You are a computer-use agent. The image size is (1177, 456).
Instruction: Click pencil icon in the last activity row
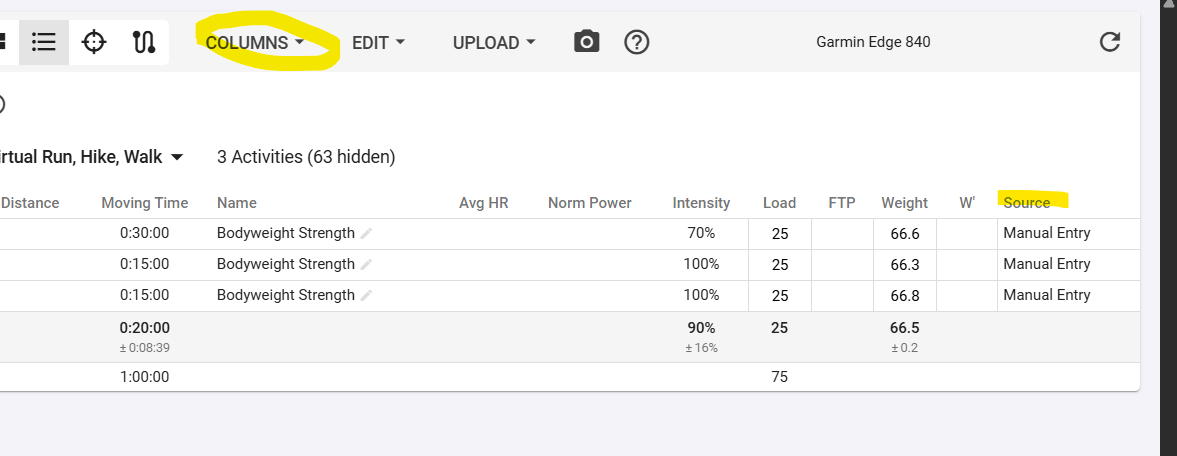(366, 296)
